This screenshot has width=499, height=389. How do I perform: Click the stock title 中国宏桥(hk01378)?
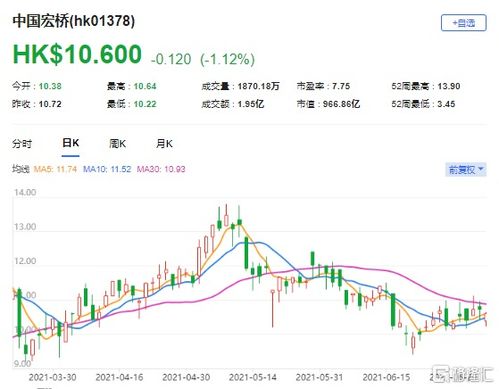74,21
